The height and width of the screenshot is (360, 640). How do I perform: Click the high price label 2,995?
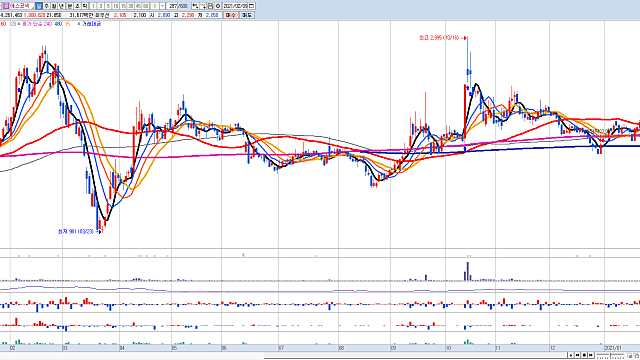point(439,38)
